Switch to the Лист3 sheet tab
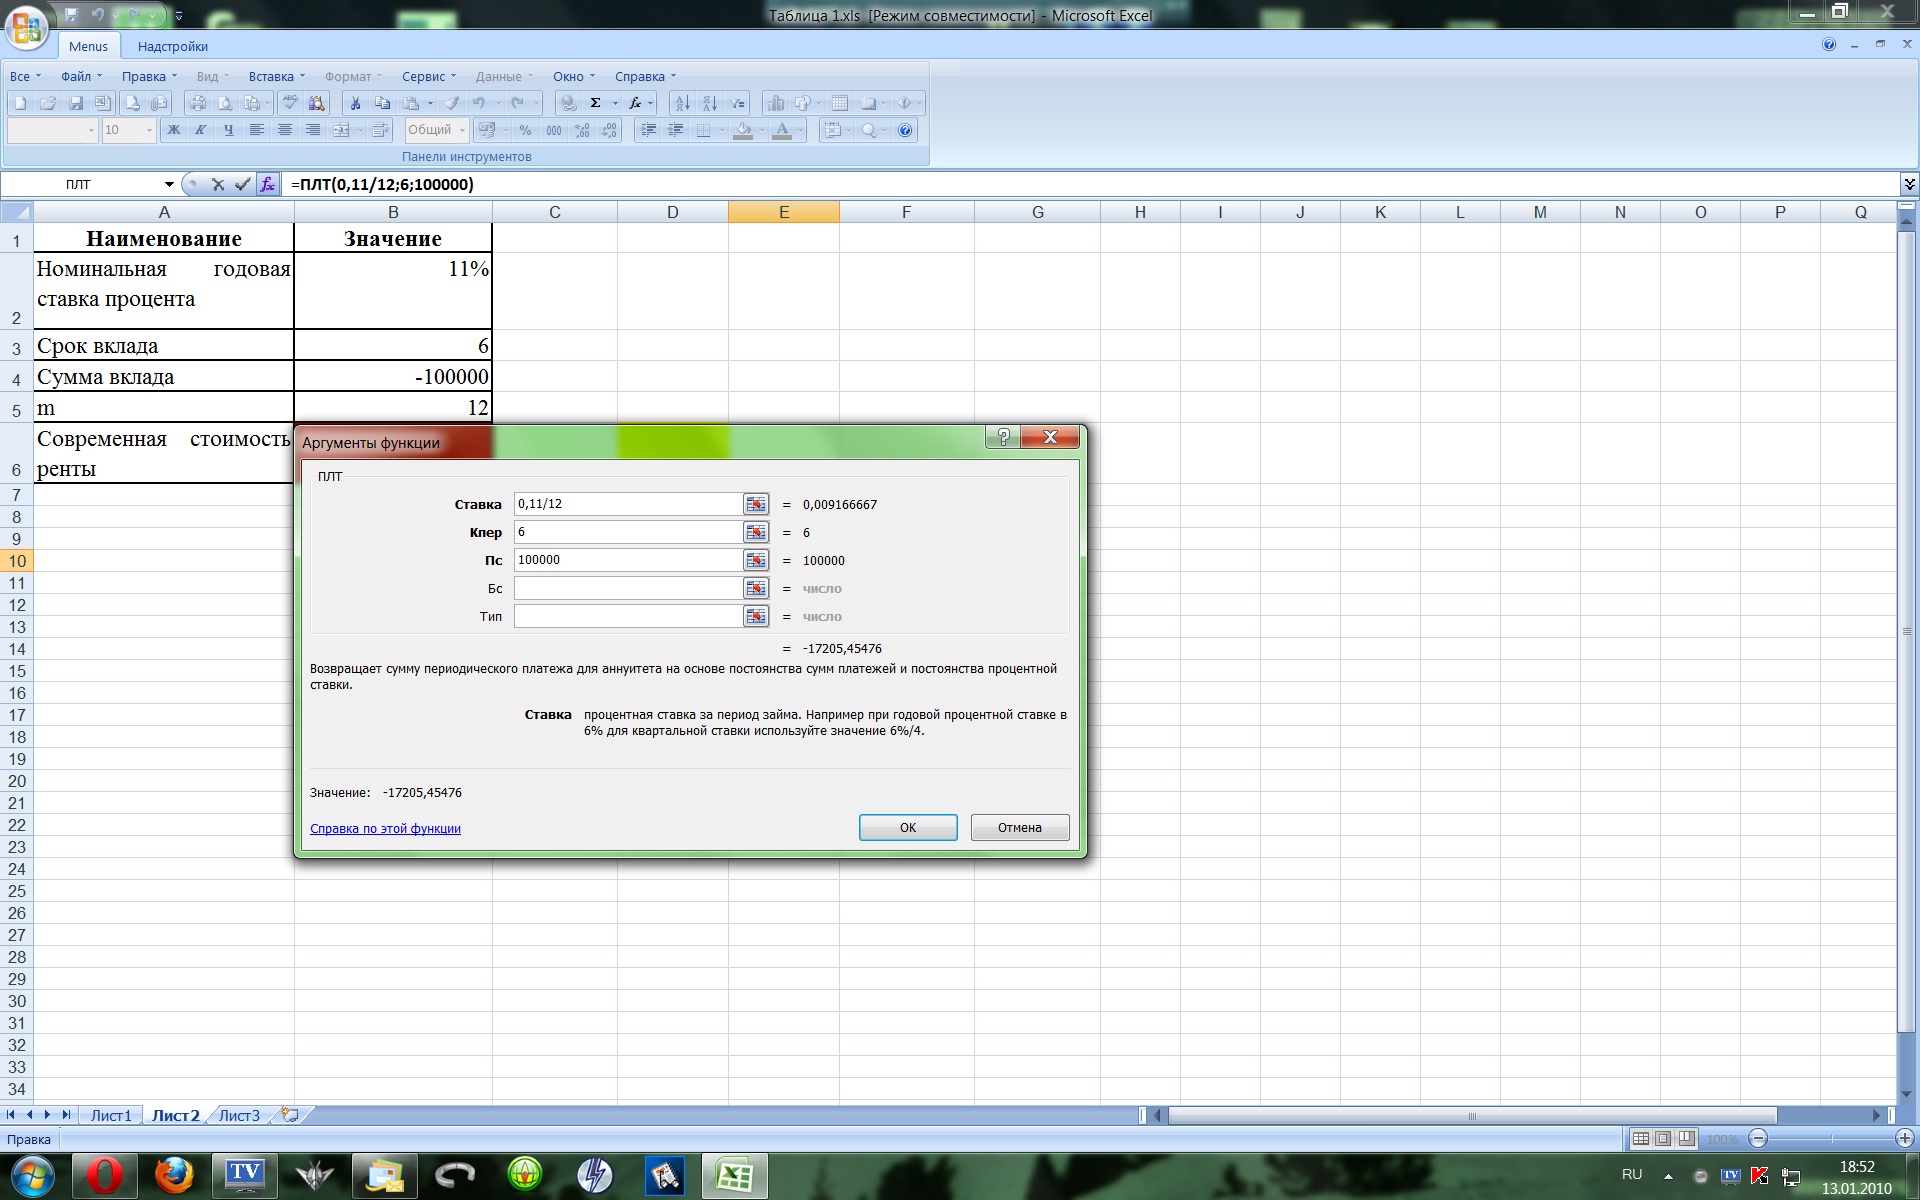The width and height of the screenshot is (1920, 1200). 239,1115
